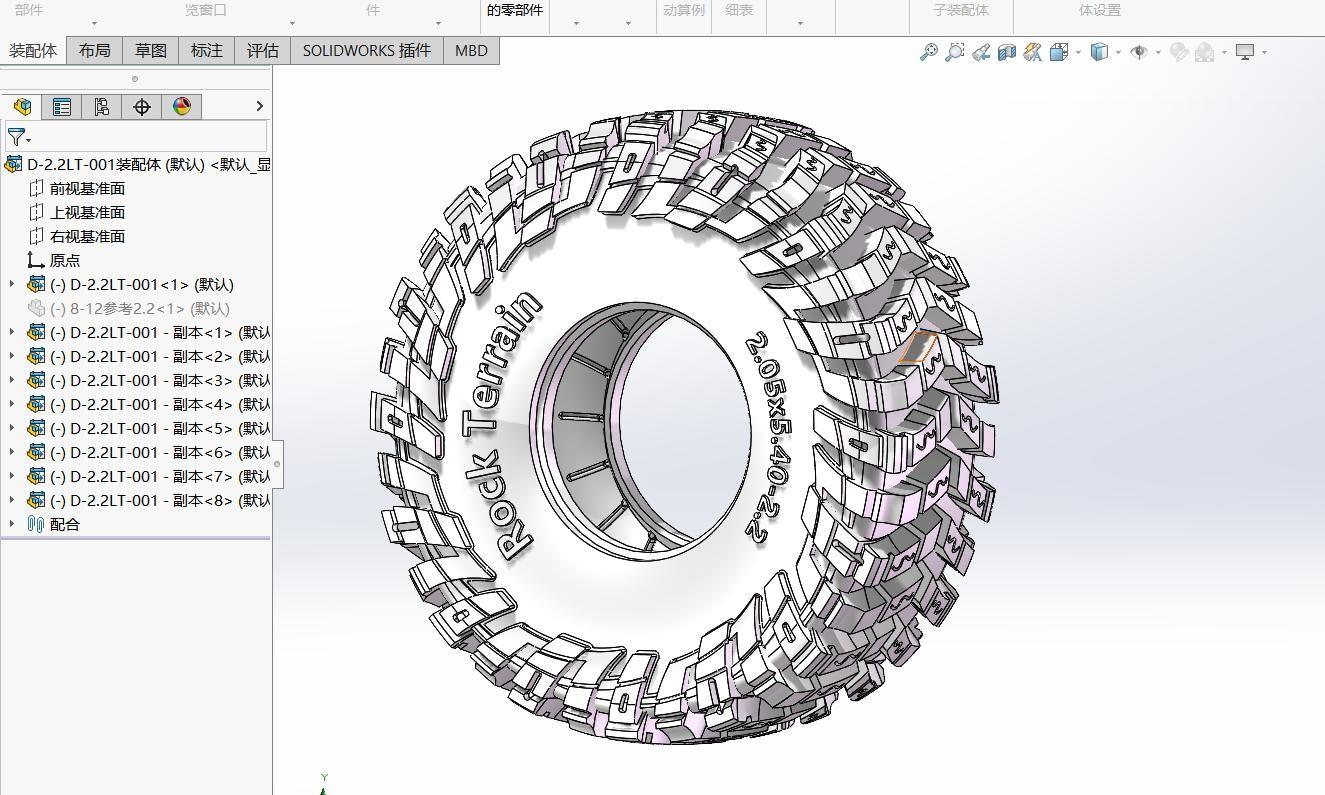1325x795 pixels.
Task: Open the DisplayManager color-ball tab
Action: 182,107
